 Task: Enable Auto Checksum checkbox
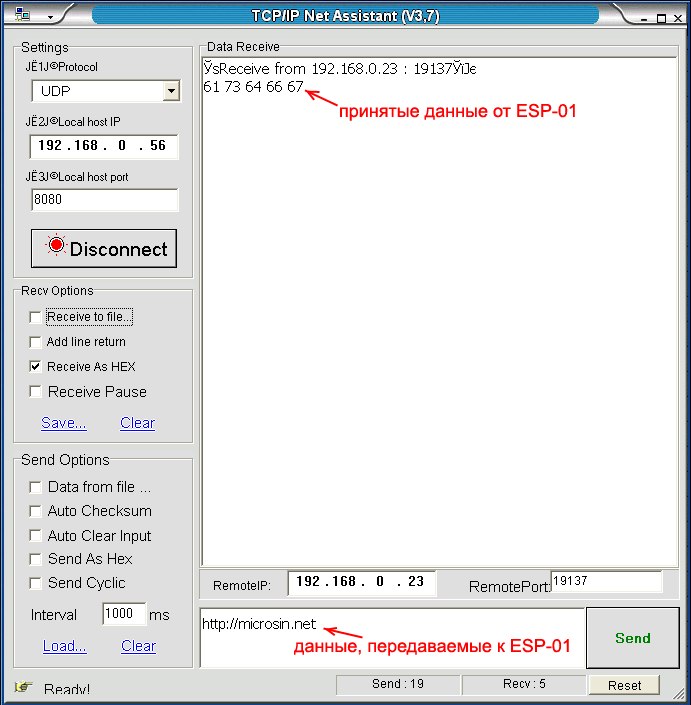tap(35, 511)
